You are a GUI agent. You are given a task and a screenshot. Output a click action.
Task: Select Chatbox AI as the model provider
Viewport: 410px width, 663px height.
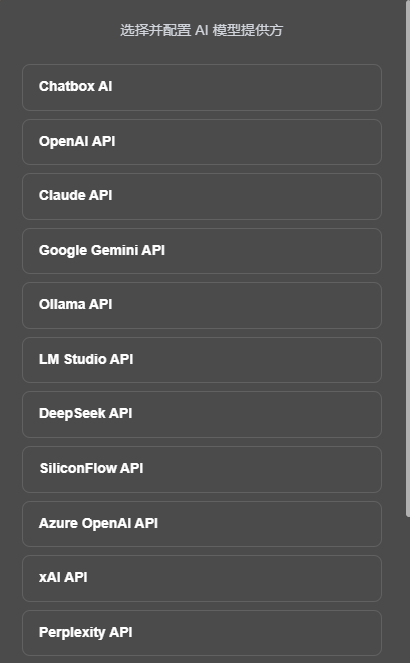coord(202,87)
